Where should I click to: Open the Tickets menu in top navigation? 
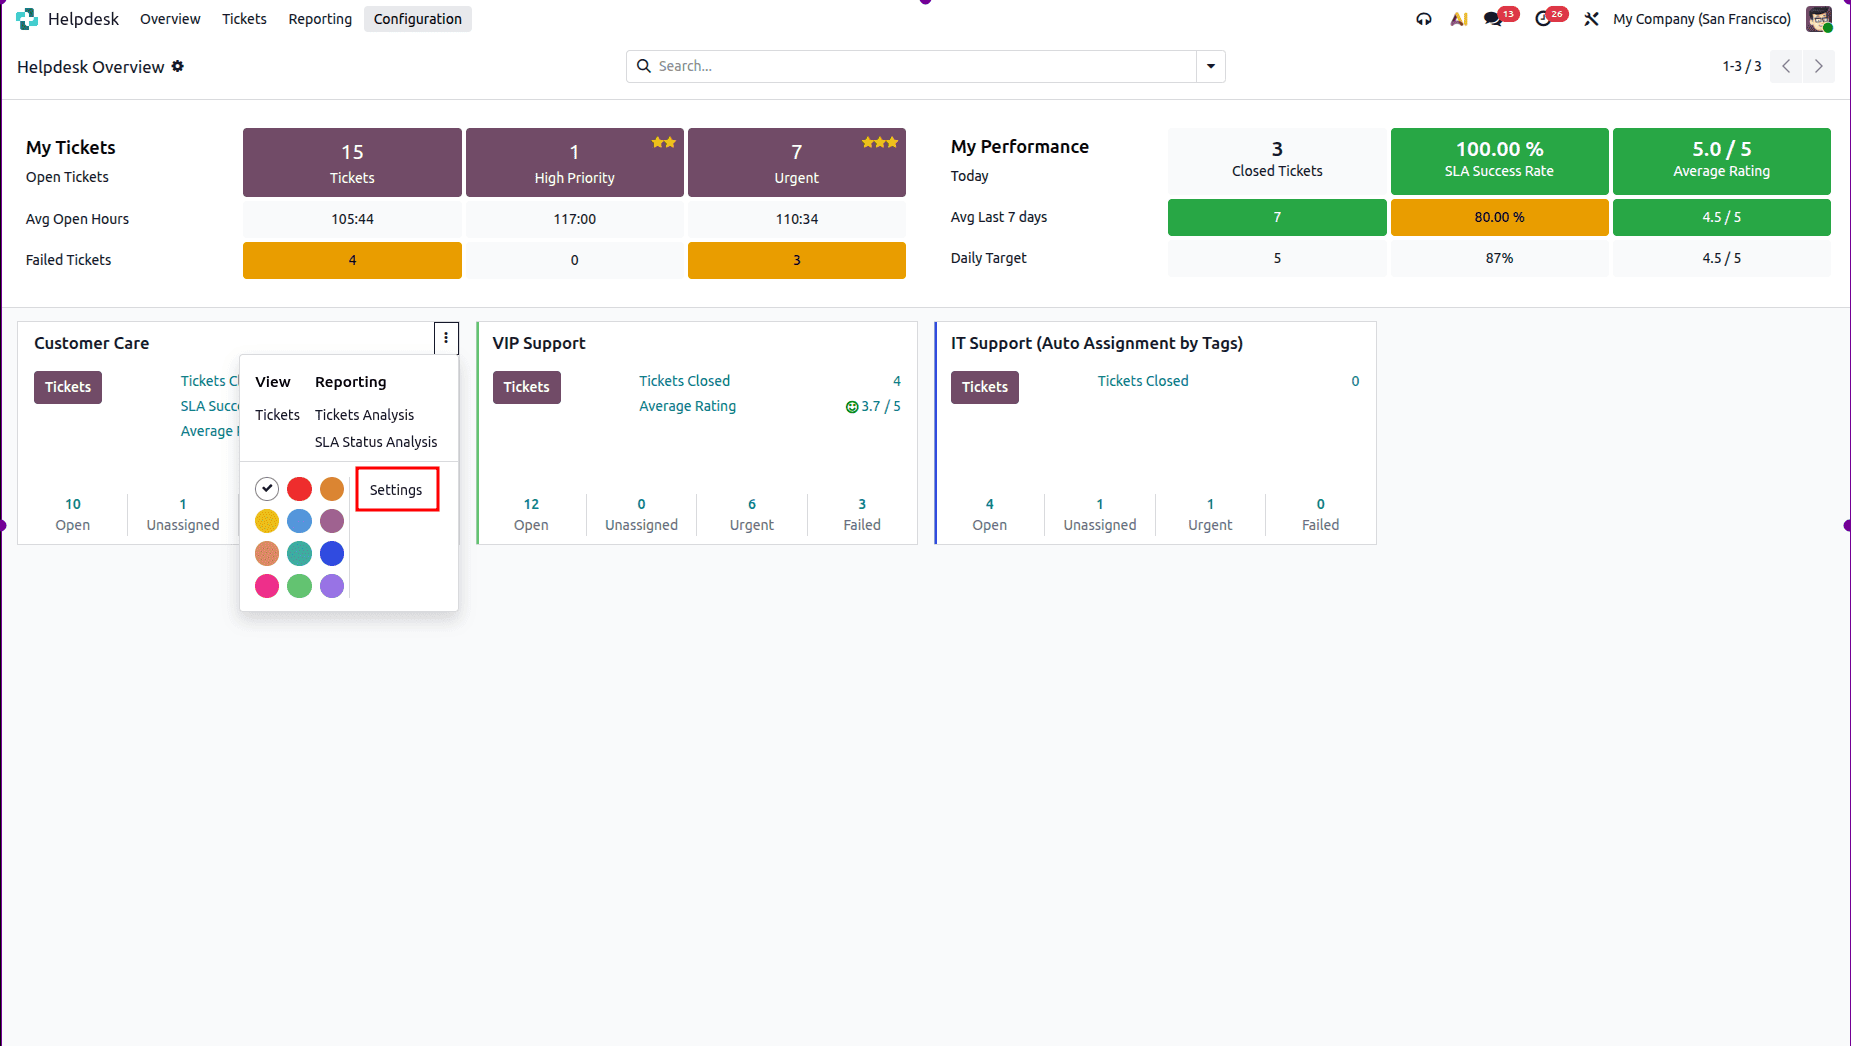[x=244, y=19]
